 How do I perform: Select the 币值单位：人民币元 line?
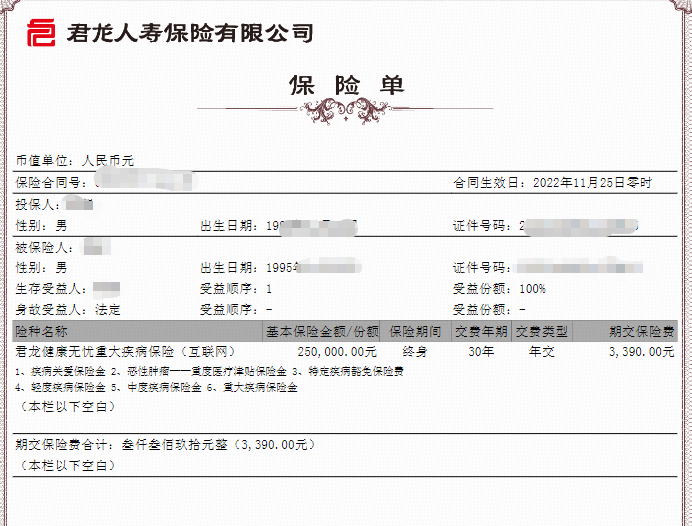click(x=74, y=160)
